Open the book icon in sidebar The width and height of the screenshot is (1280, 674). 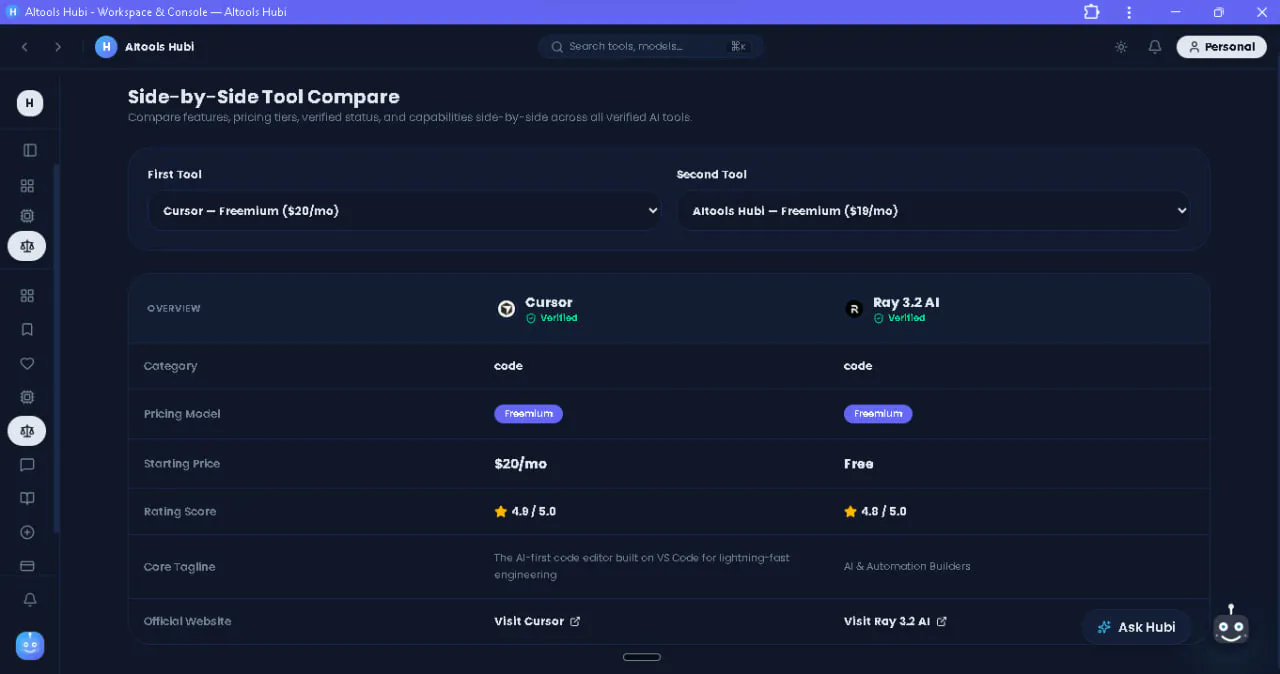point(27,498)
